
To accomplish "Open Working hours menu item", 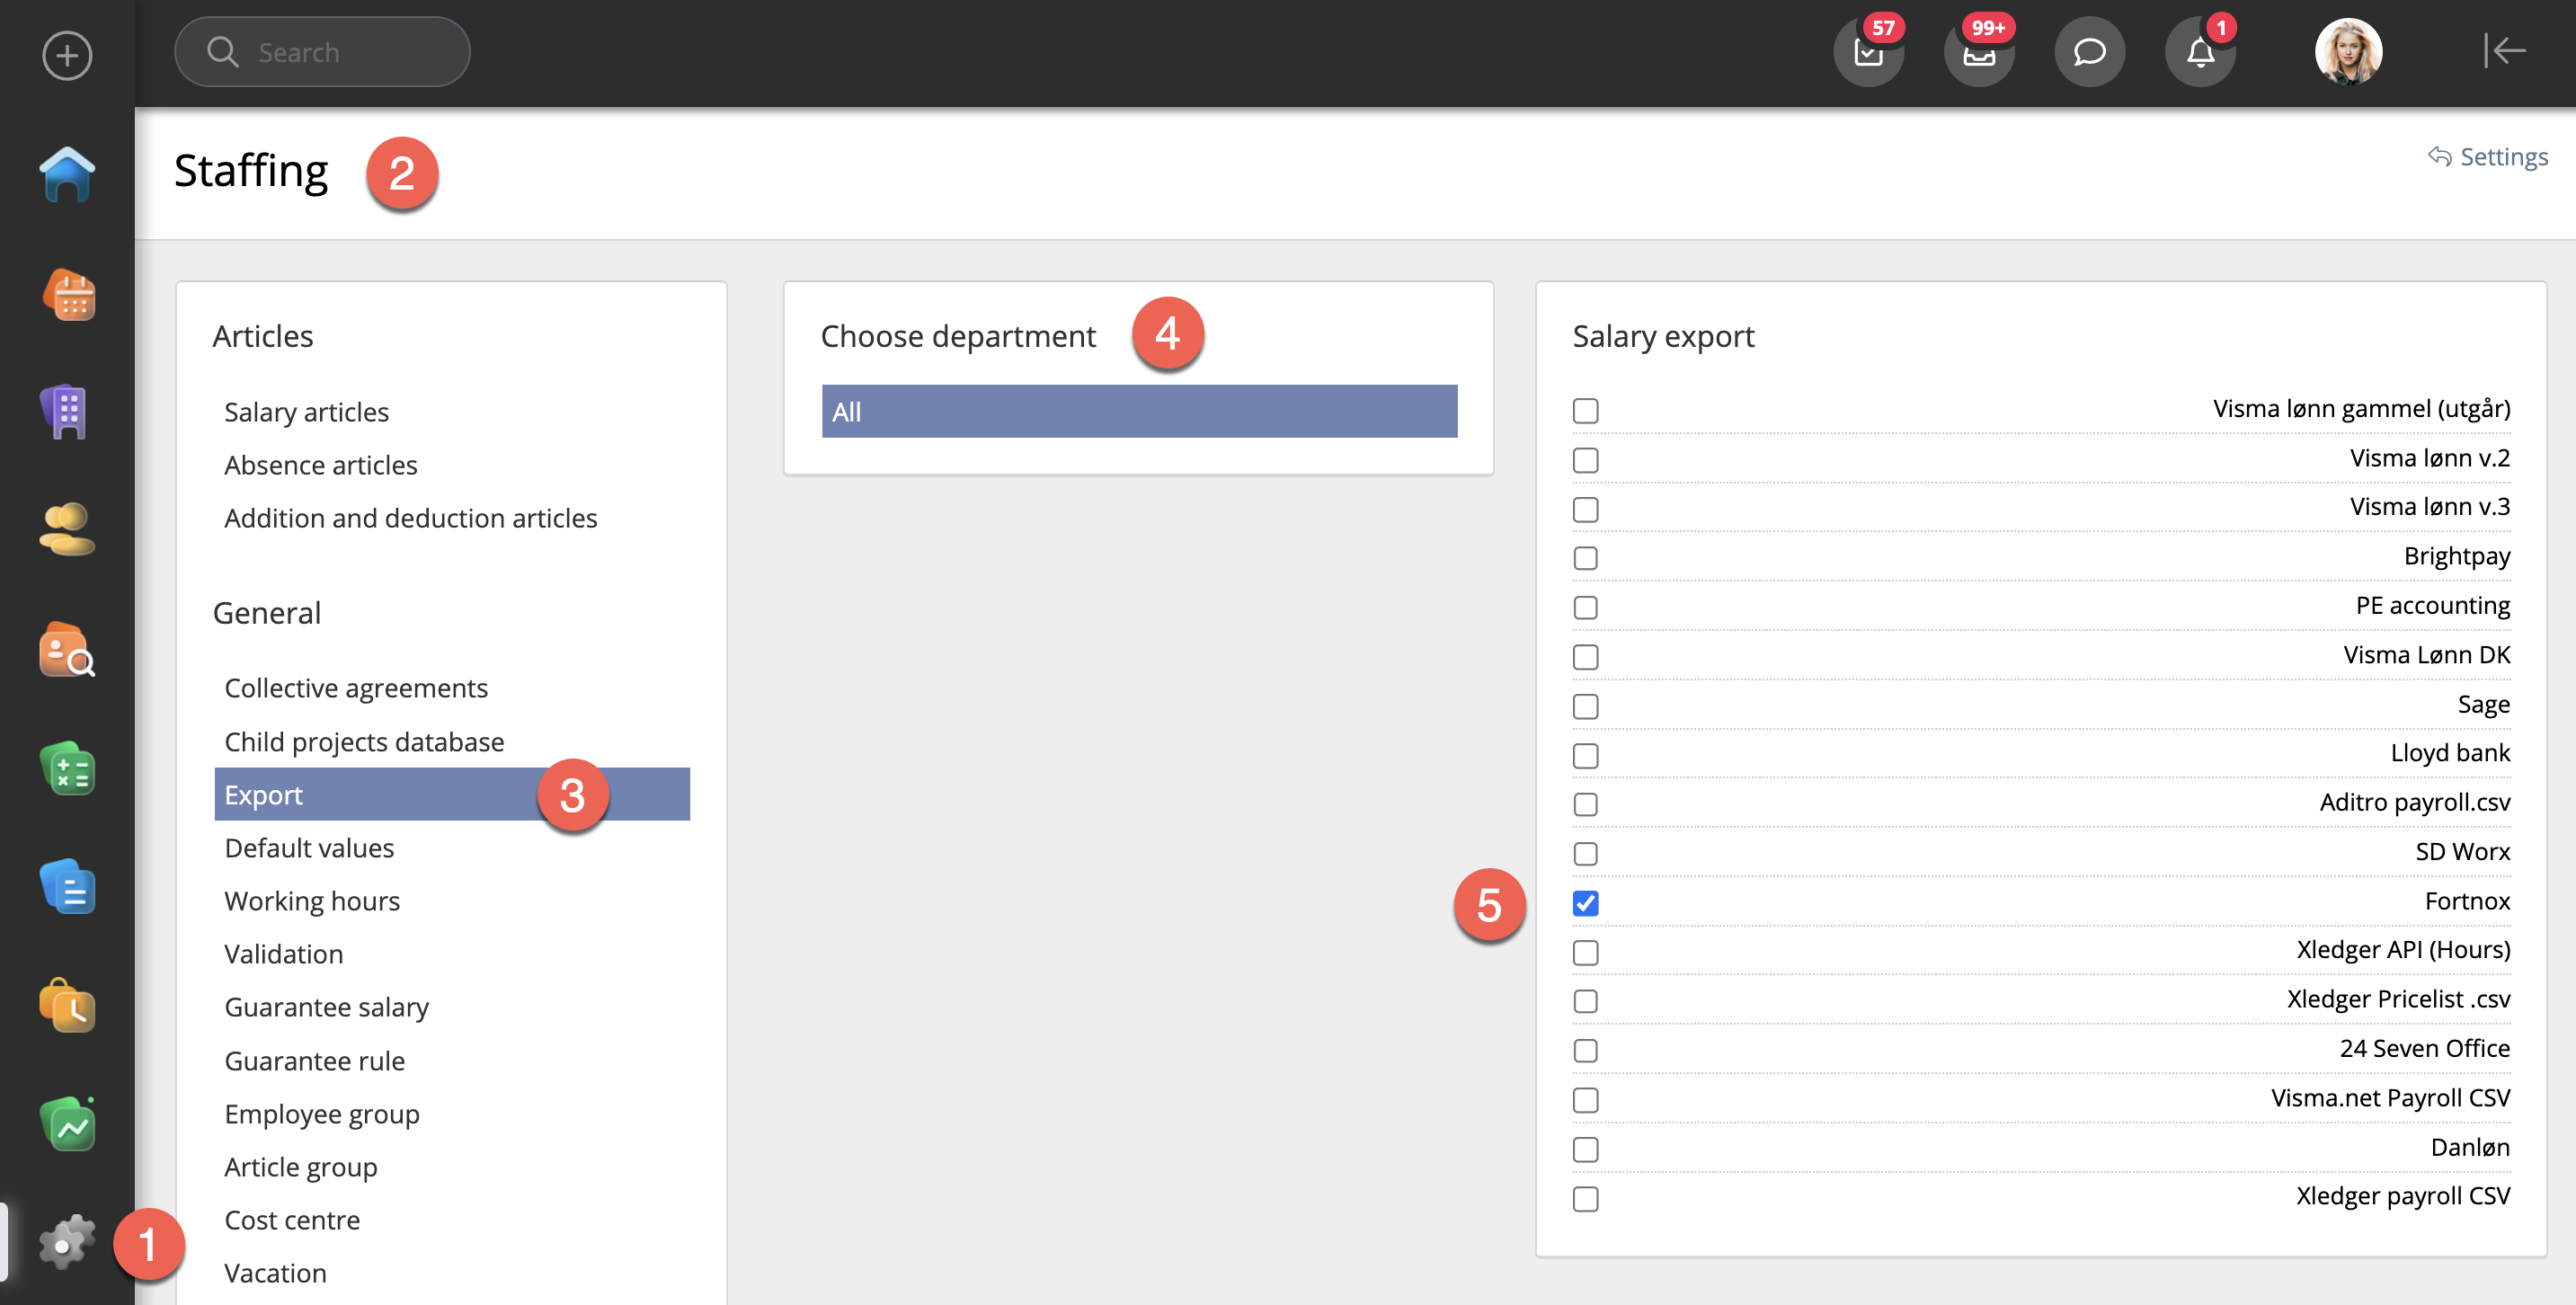I will click(x=312, y=901).
